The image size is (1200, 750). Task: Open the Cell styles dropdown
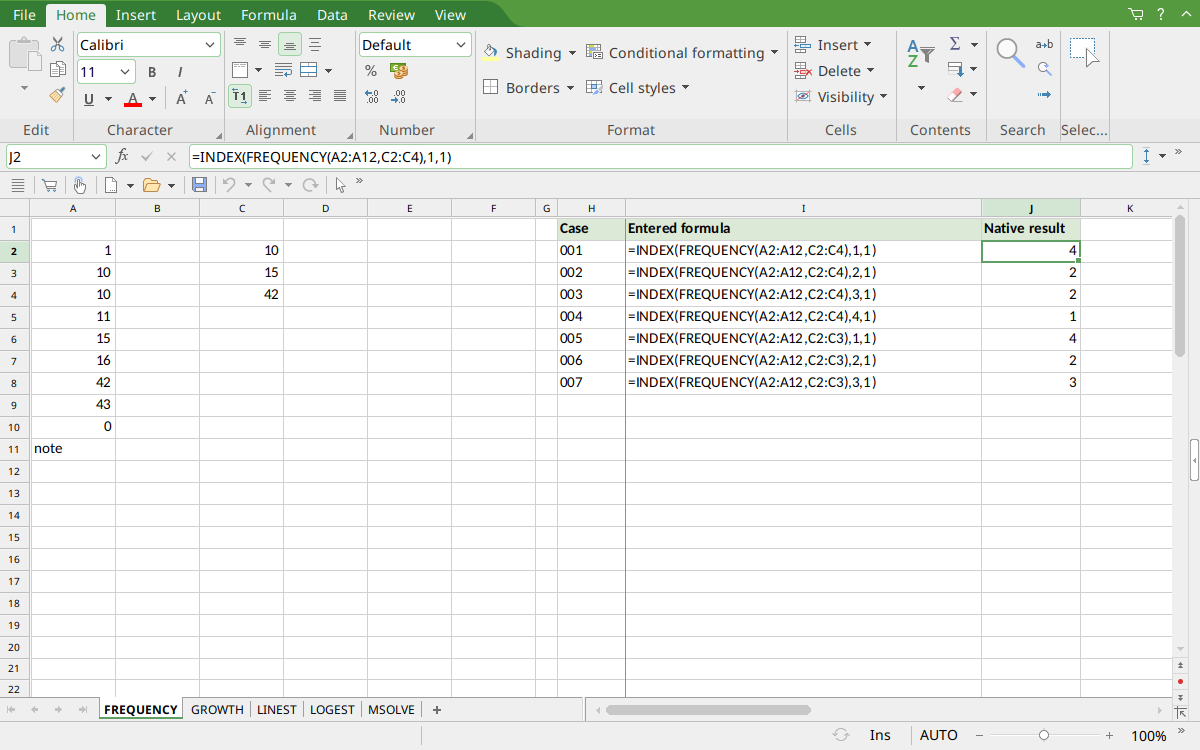[686, 88]
